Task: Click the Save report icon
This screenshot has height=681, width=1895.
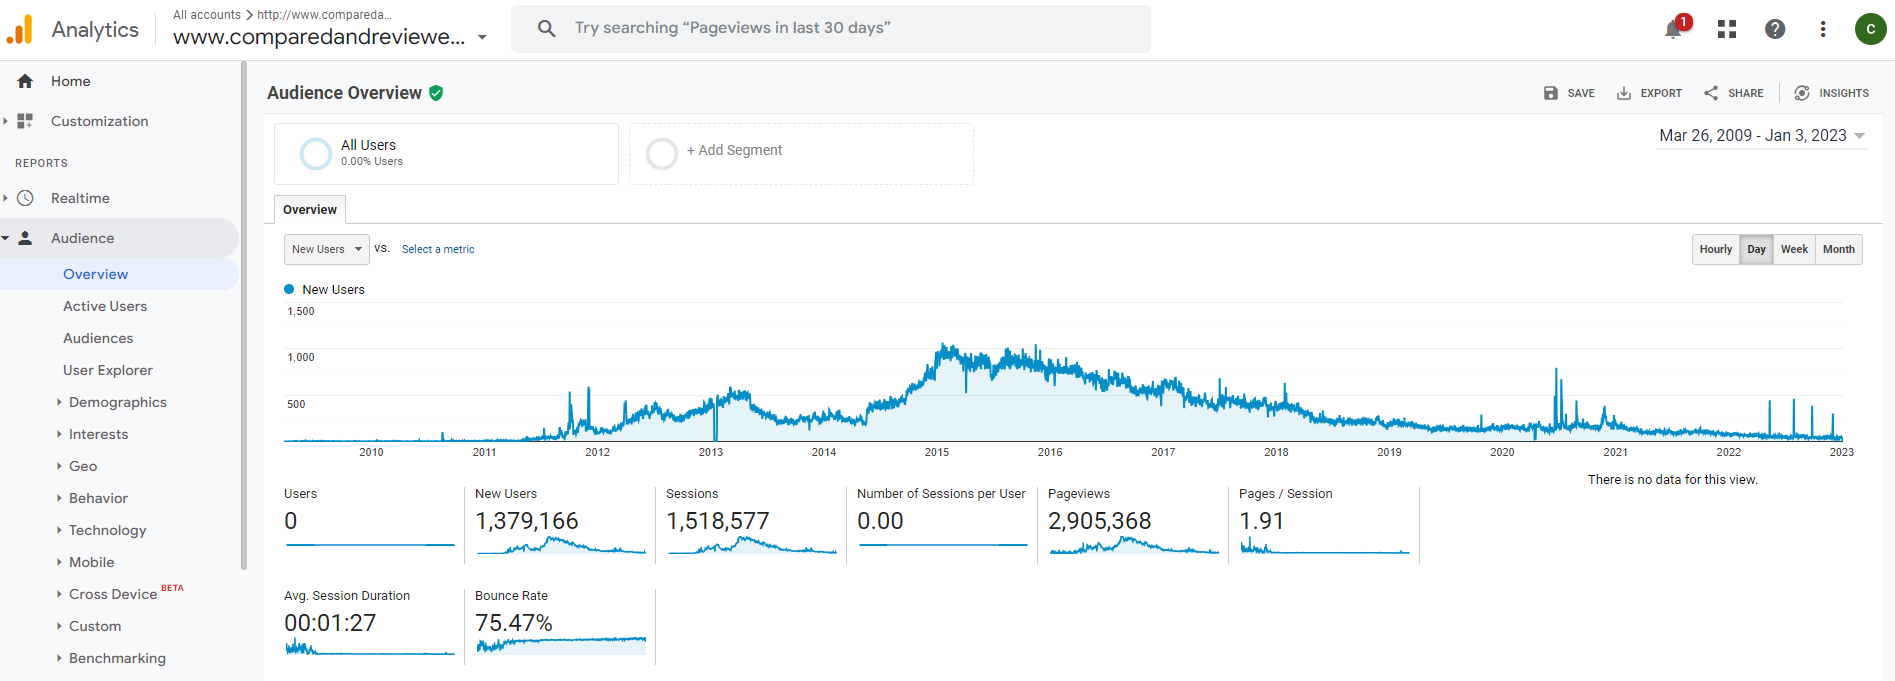Action: coord(1551,93)
